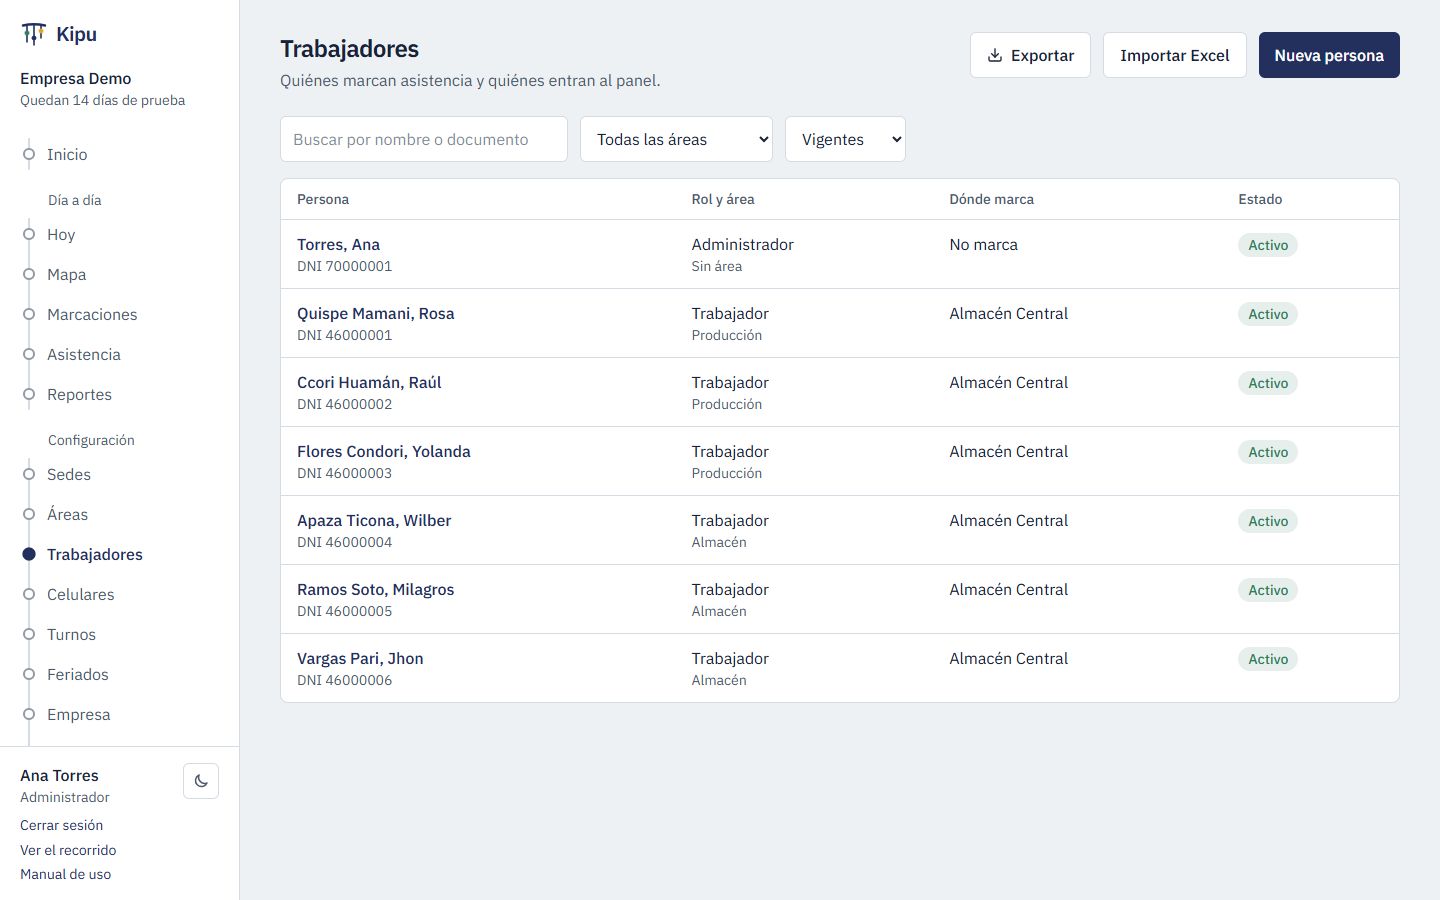This screenshot has width=1440, height=900.
Task: Open the Manual de uso link
Action: 65,874
